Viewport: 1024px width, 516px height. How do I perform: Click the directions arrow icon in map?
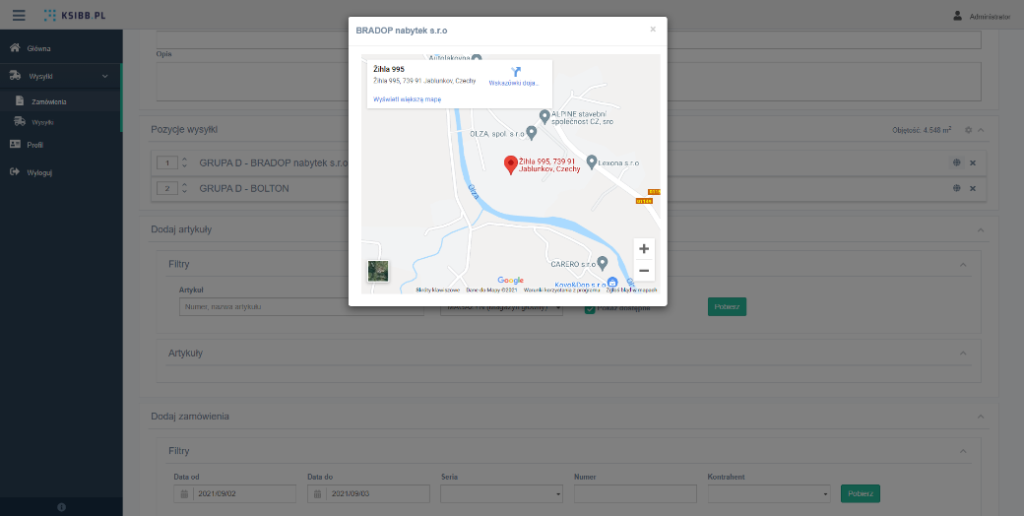(x=516, y=72)
